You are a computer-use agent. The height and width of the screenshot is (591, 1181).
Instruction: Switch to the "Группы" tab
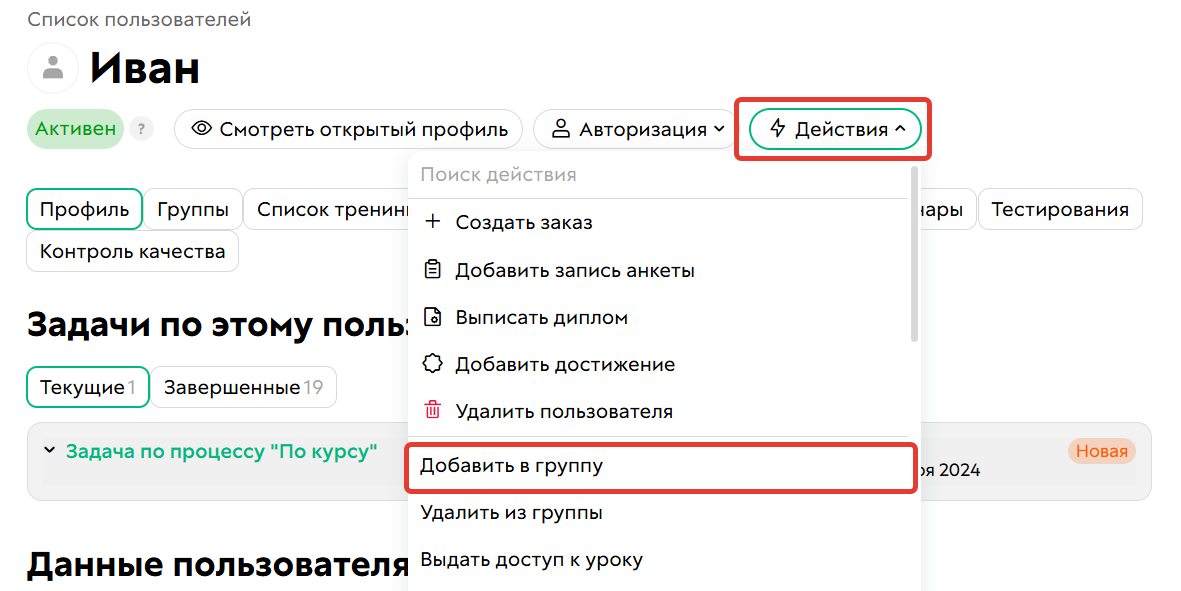click(192, 209)
